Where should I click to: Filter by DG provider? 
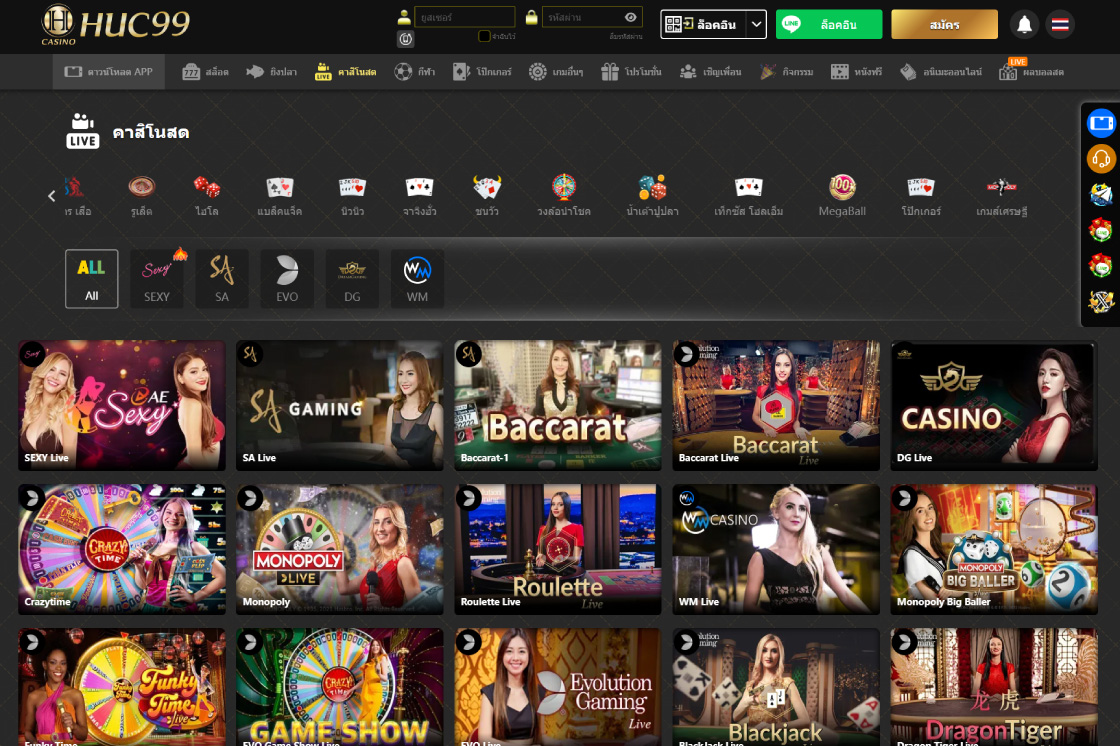(x=352, y=279)
